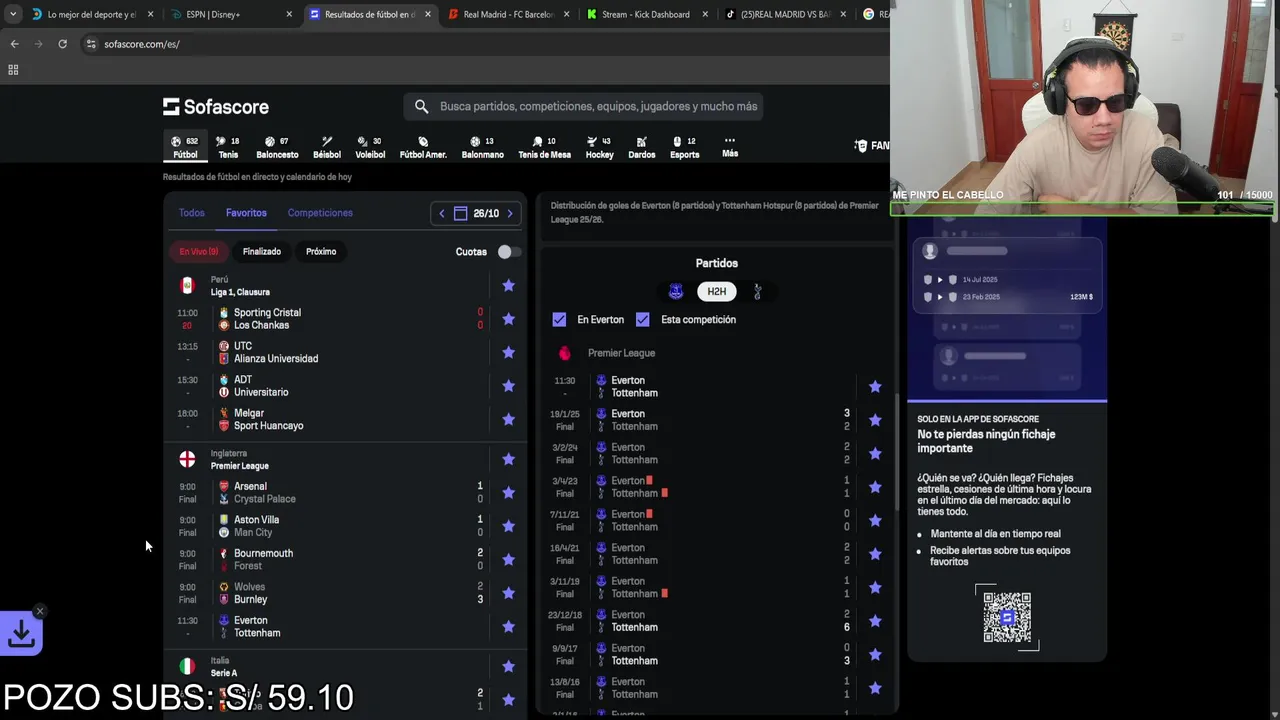Viewport: 1280px width, 720px height.
Task: Select the Everton crest tab in Partidos
Action: tap(676, 292)
